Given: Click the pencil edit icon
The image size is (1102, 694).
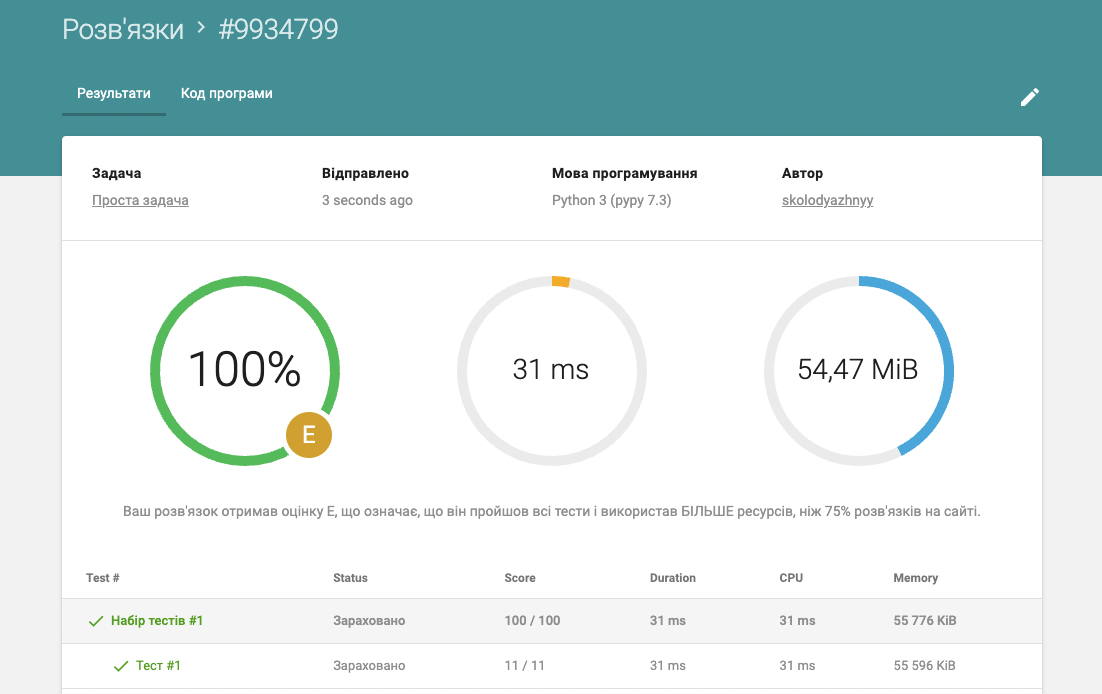Looking at the screenshot, I should click(1030, 97).
